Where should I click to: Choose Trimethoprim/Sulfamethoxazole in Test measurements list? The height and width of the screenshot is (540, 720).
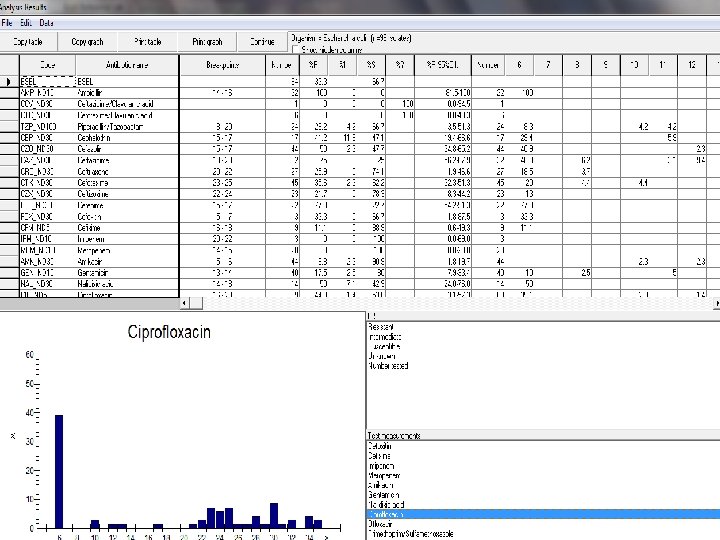[411, 534]
